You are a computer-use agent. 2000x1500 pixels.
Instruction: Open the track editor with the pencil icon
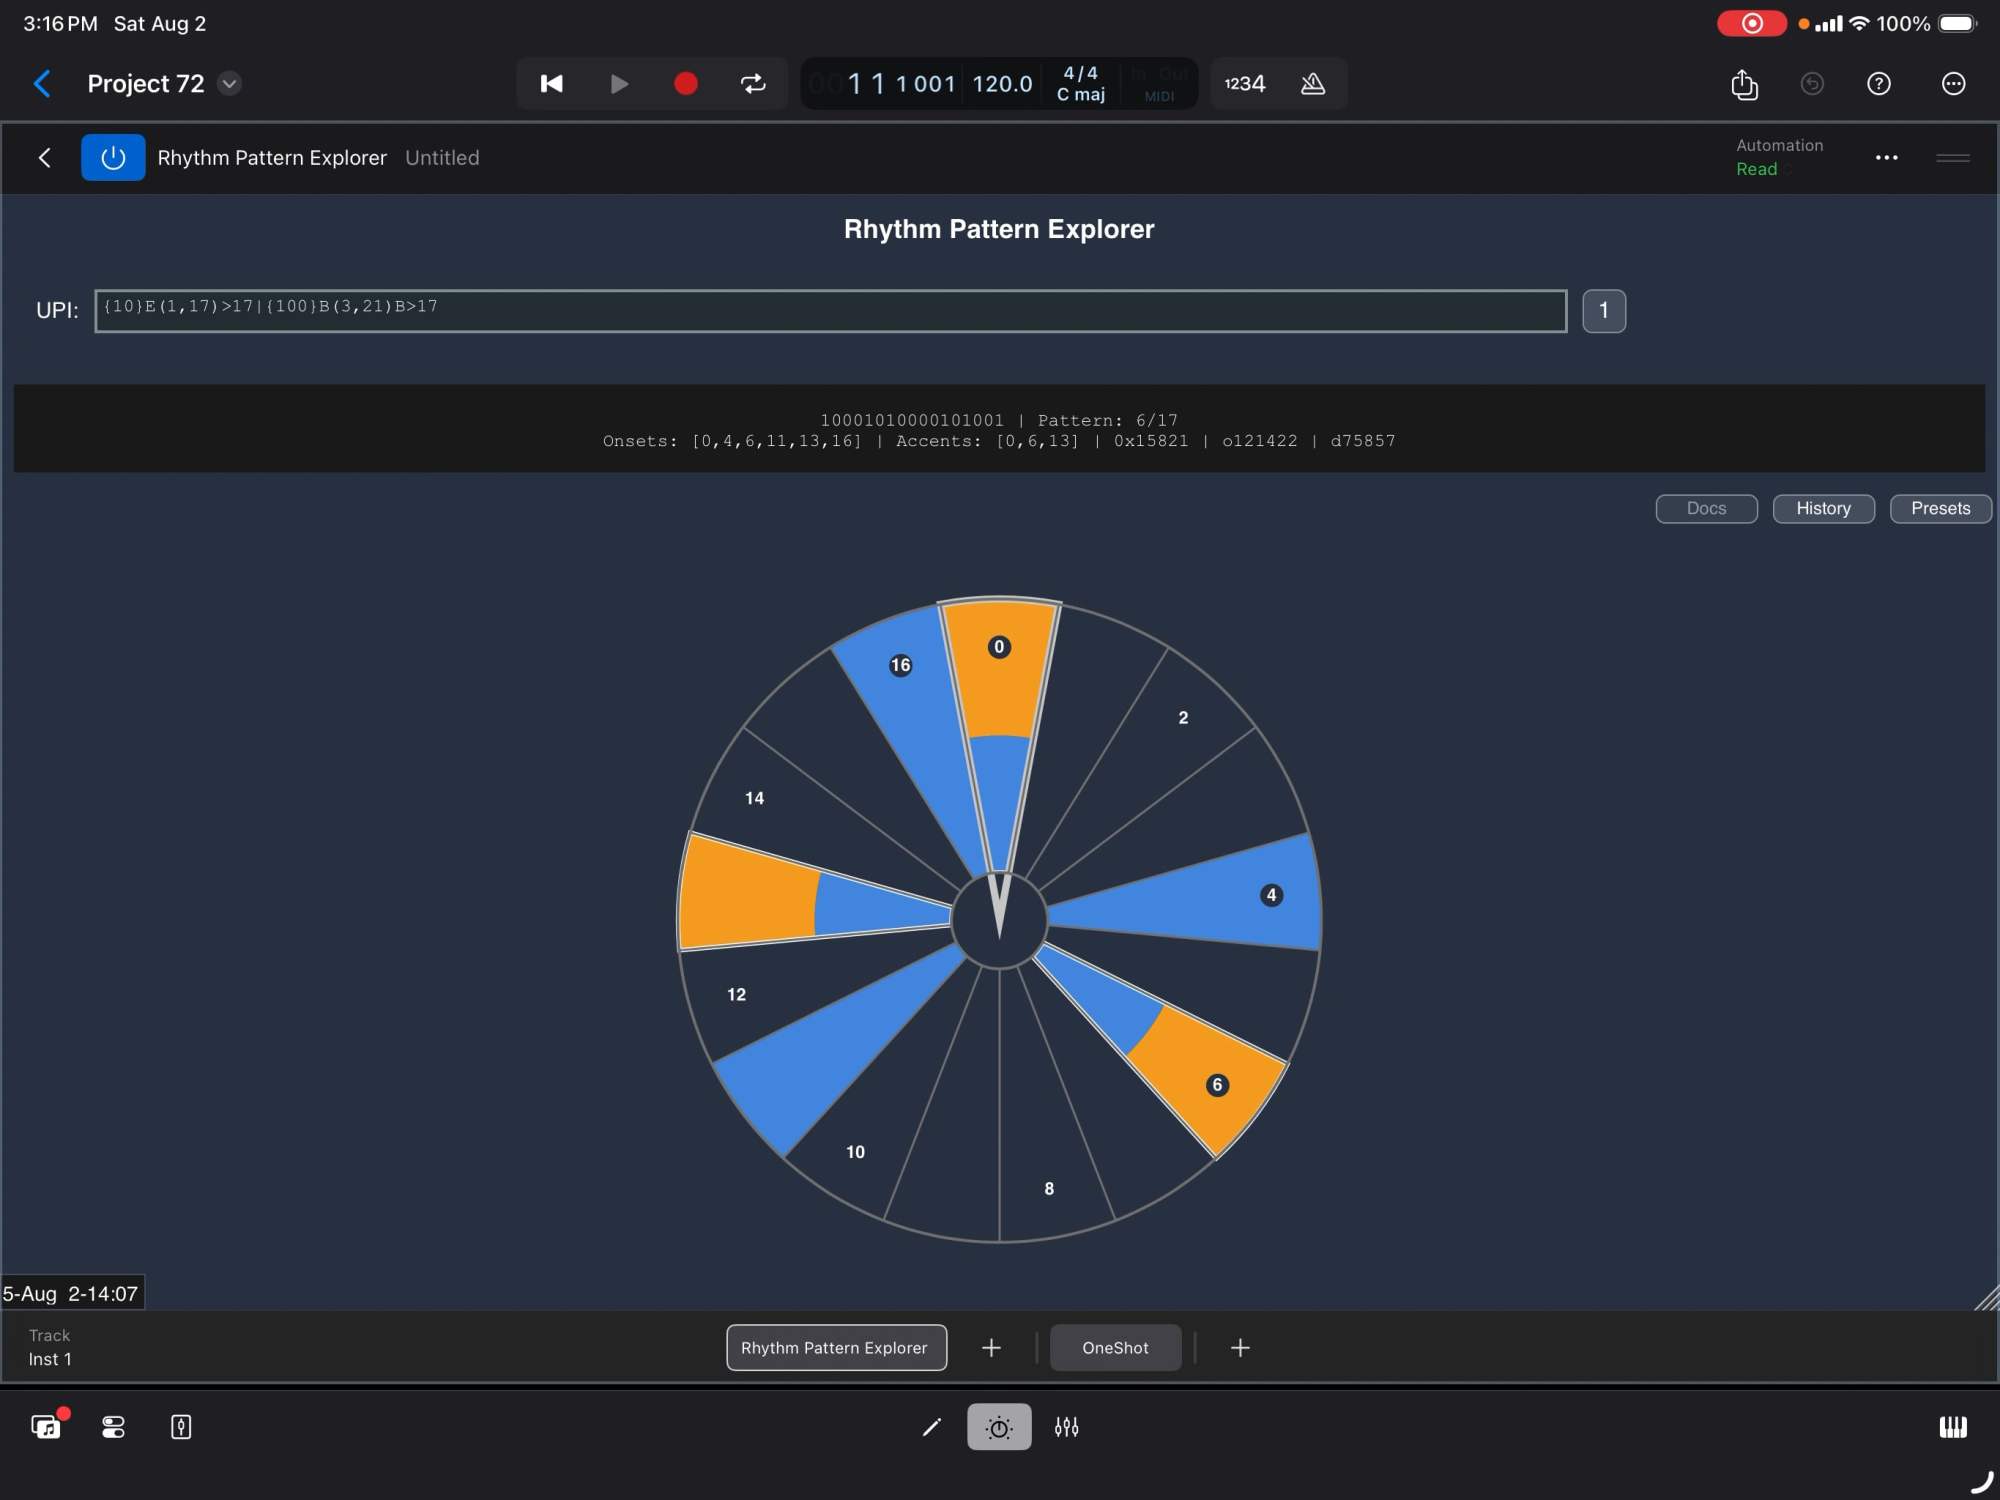pyautogui.click(x=931, y=1427)
